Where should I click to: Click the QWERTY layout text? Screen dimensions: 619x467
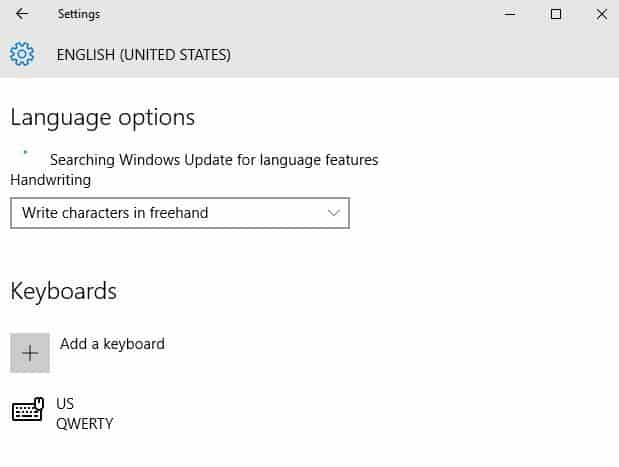84,423
